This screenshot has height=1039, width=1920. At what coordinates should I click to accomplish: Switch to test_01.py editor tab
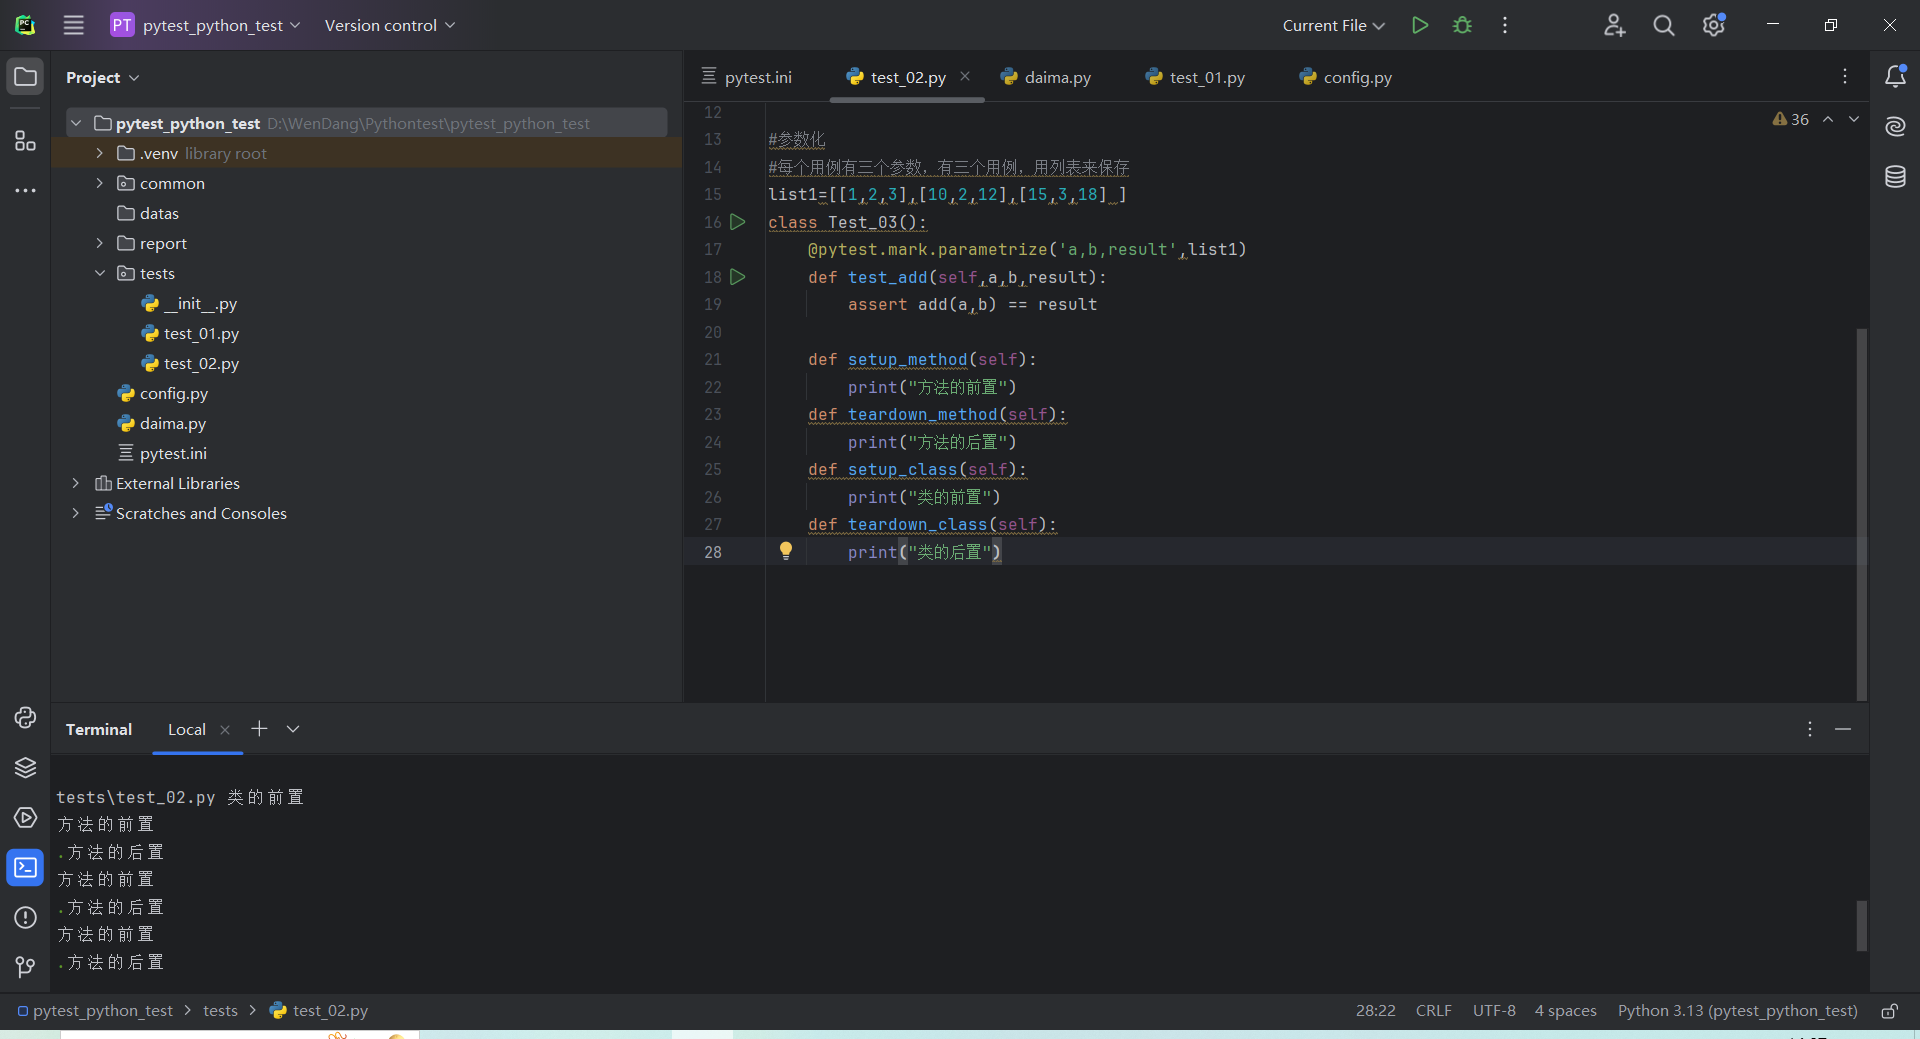point(1196,77)
